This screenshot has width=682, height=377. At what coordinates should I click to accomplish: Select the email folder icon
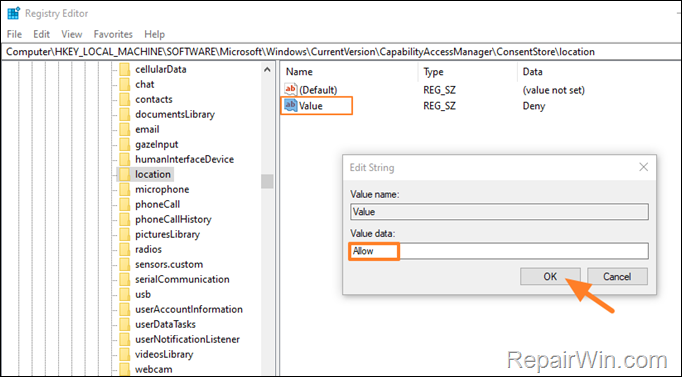coord(125,130)
